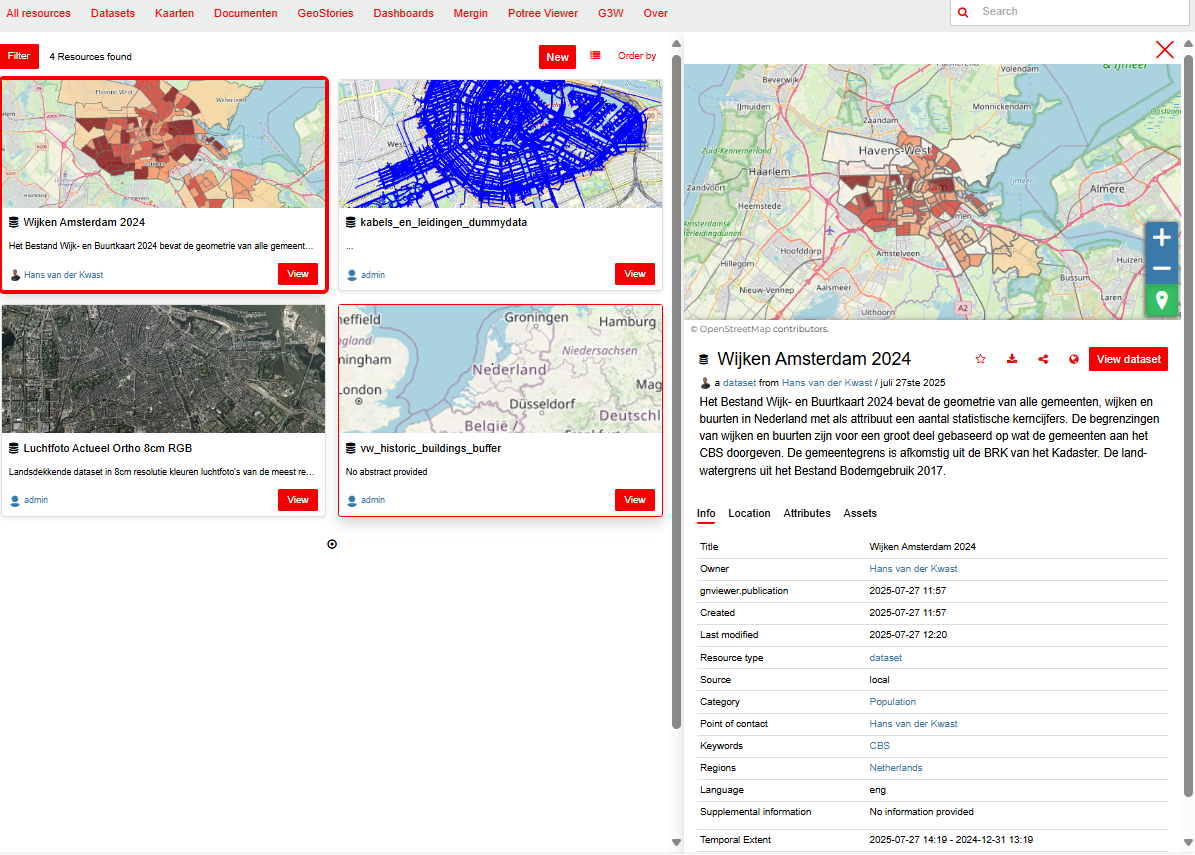Navigate to Dashboards

[x=403, y=13]
